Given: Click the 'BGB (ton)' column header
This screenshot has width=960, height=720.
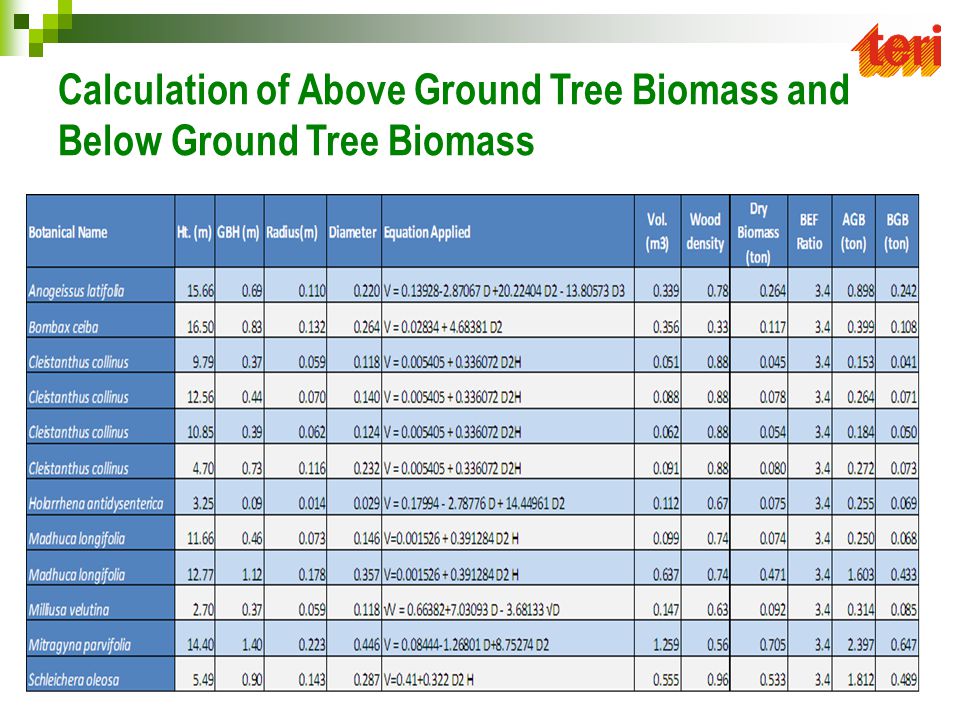Looking at the screenshot, I should 897,231.
